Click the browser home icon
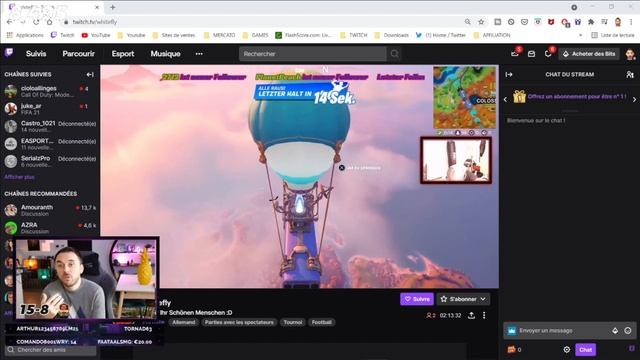Viewport: 640px width, 360px height. (49, 22)
